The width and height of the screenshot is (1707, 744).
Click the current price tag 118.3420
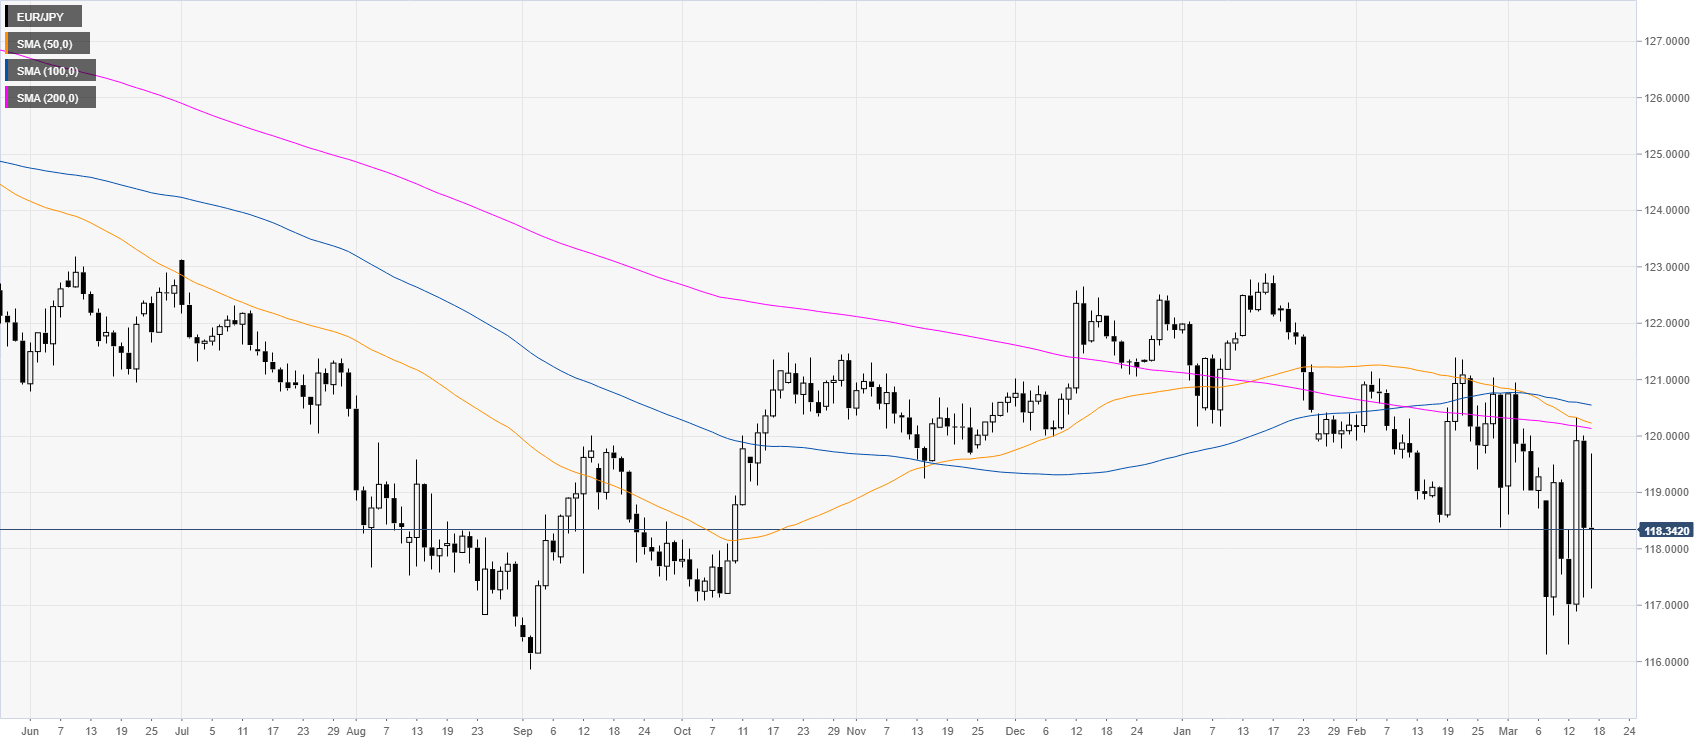pos(1666,531)
